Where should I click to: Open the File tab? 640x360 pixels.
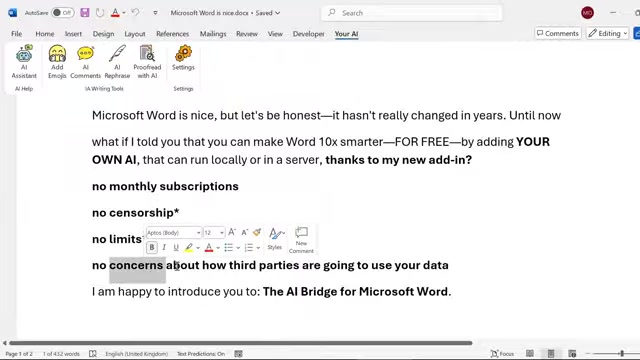pyautogui.click(x=17, y=34)
